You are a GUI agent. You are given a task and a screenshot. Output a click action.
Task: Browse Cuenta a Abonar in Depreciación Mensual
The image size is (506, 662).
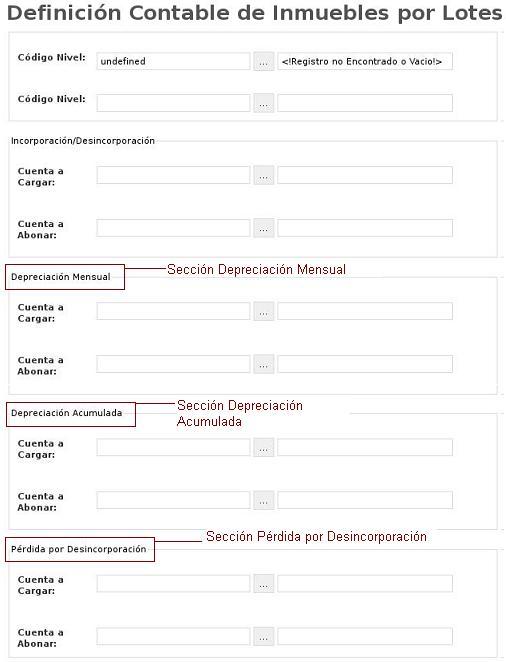pos(264,364)
